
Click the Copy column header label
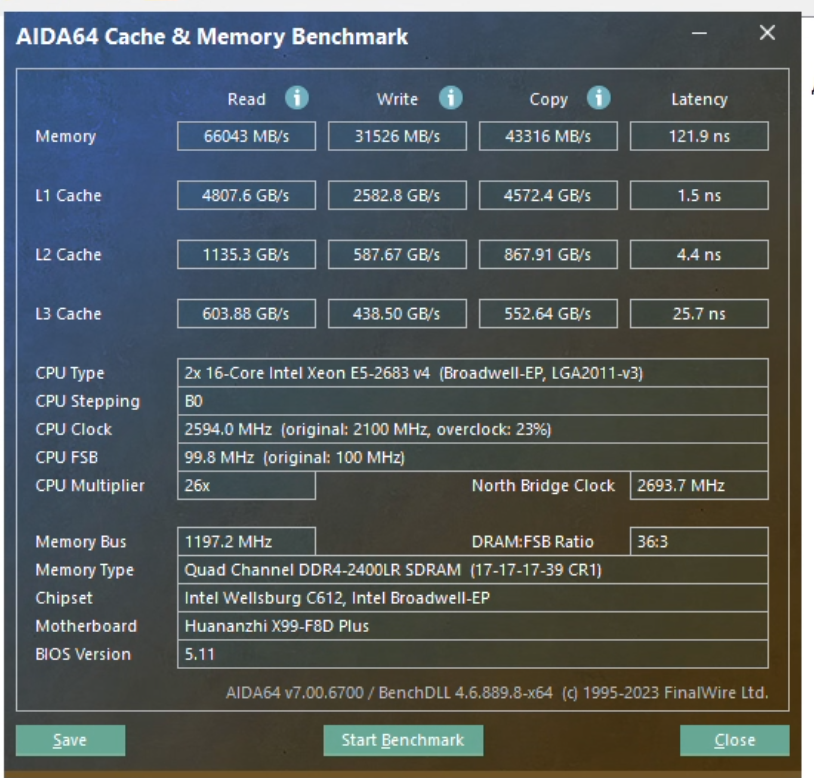[549, 99]
